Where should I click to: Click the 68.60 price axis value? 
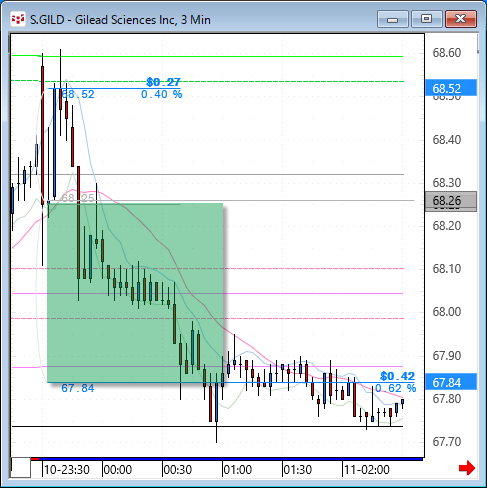(447, 53)
